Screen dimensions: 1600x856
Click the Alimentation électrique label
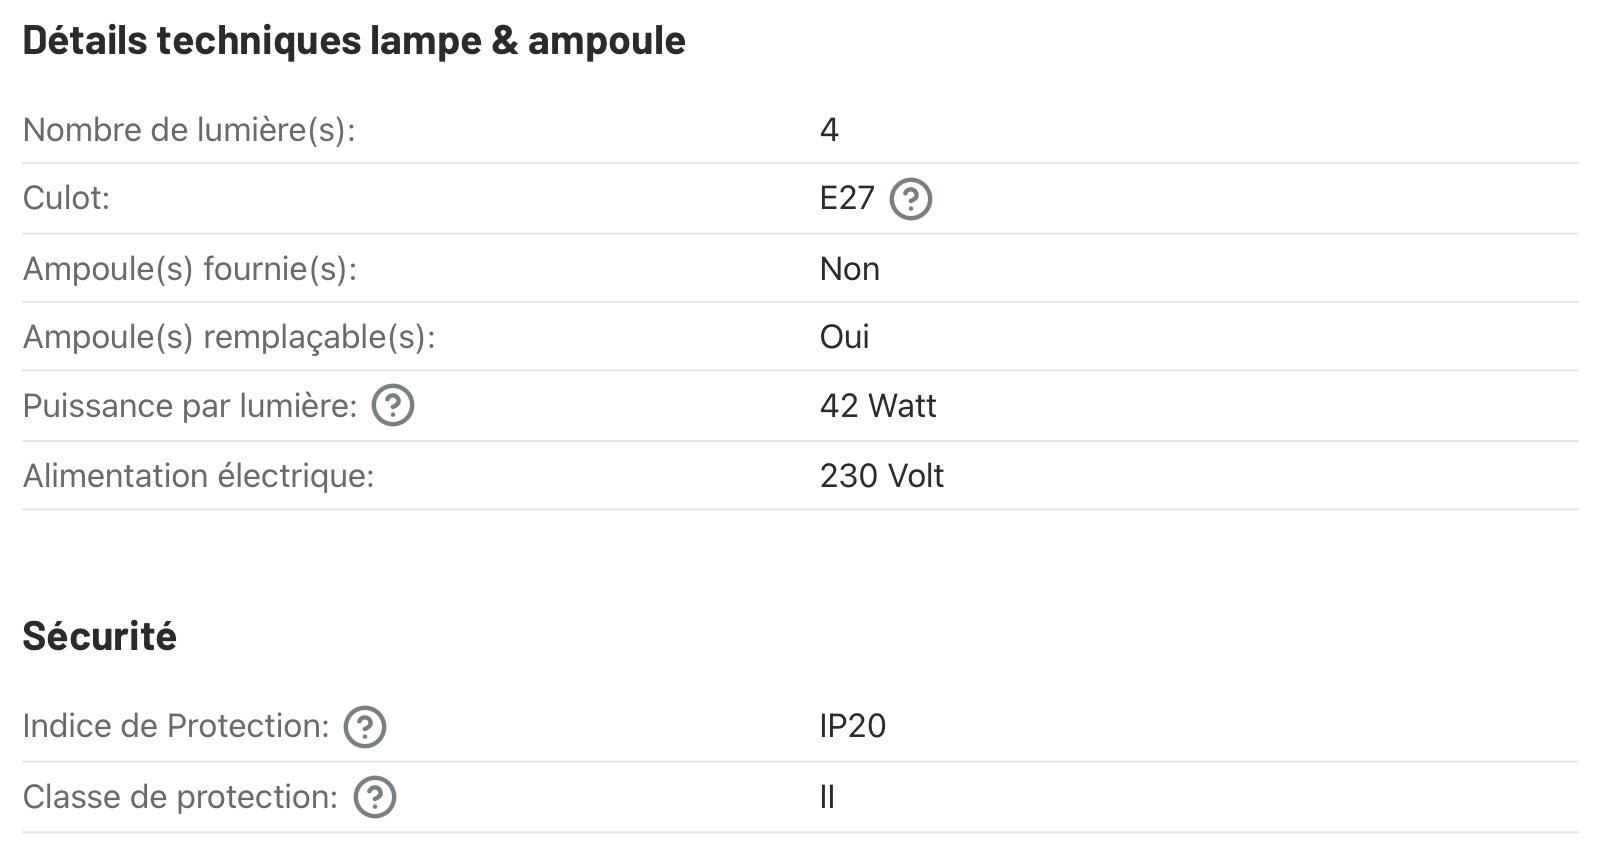pyautogui.click(x=198, y=476)
